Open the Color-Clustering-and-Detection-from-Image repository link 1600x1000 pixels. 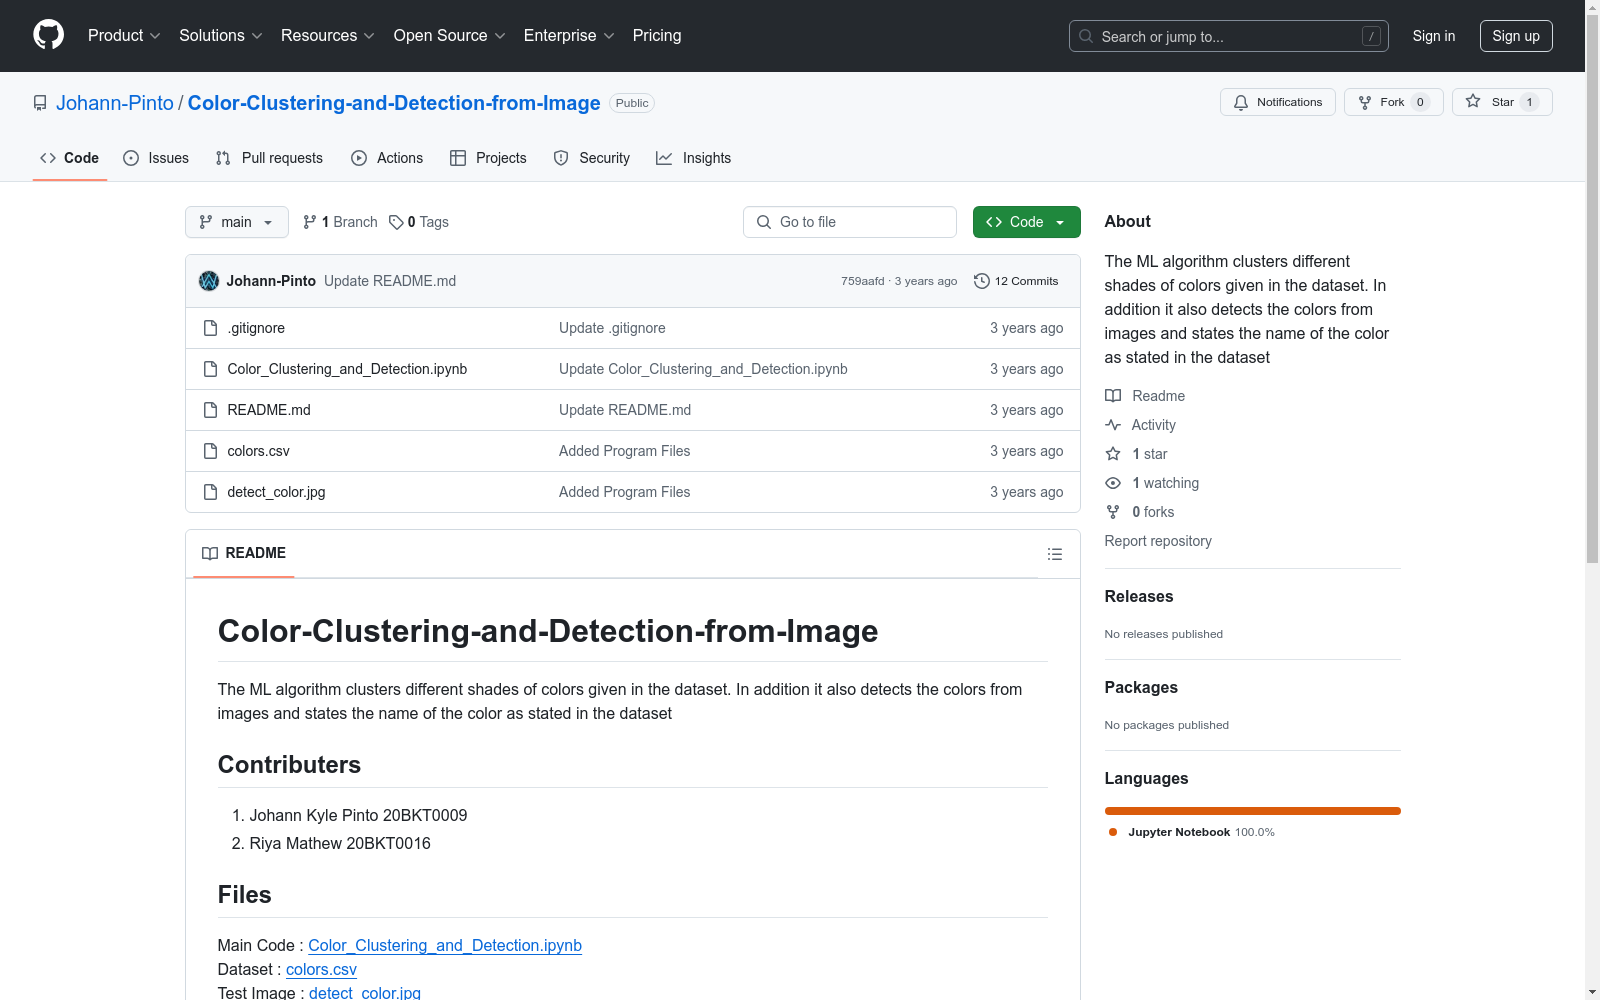tap(394, 103)
